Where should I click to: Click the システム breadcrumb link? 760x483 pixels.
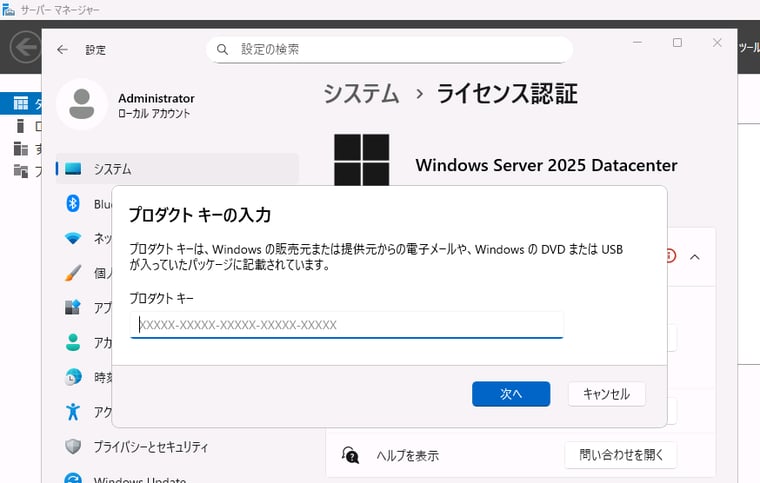[361, 93]
